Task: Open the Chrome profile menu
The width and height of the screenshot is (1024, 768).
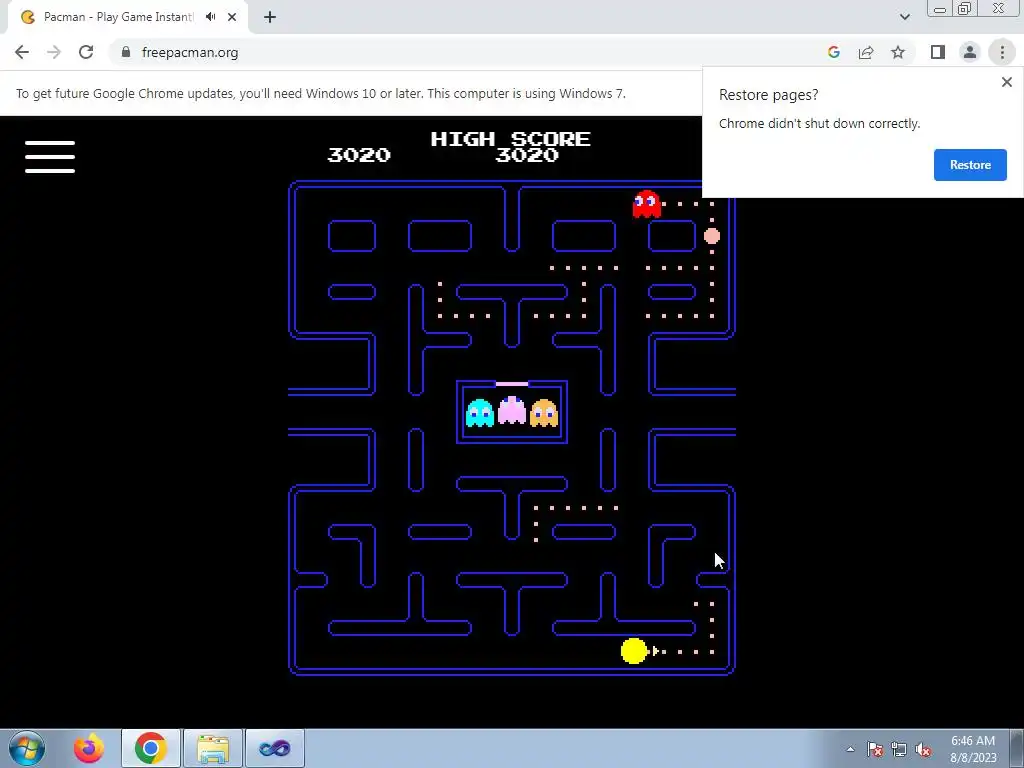Action: 970,52
